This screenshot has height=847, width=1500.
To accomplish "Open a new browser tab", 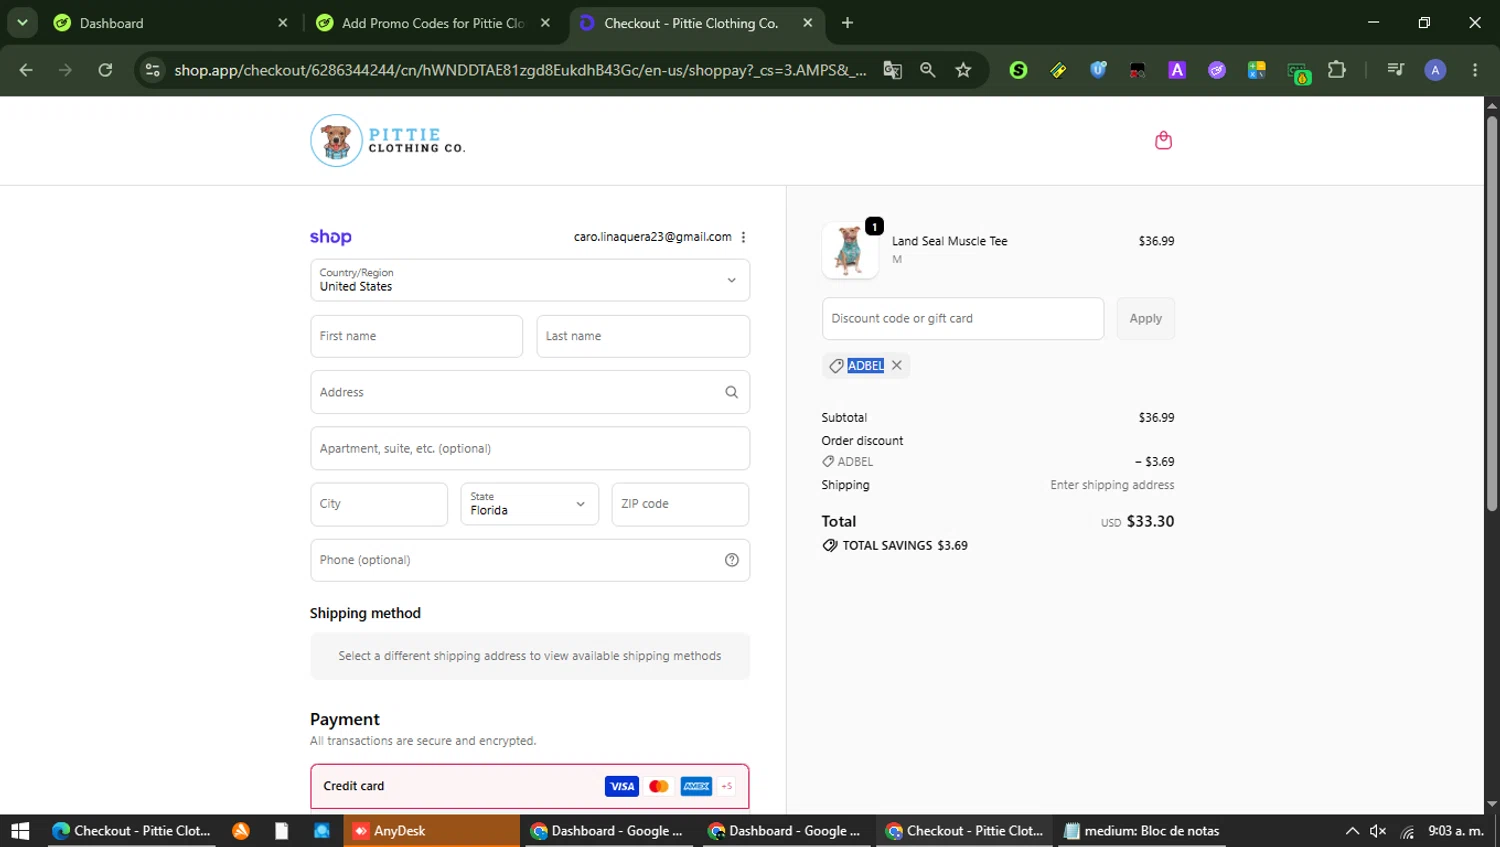I will point(847,22).
